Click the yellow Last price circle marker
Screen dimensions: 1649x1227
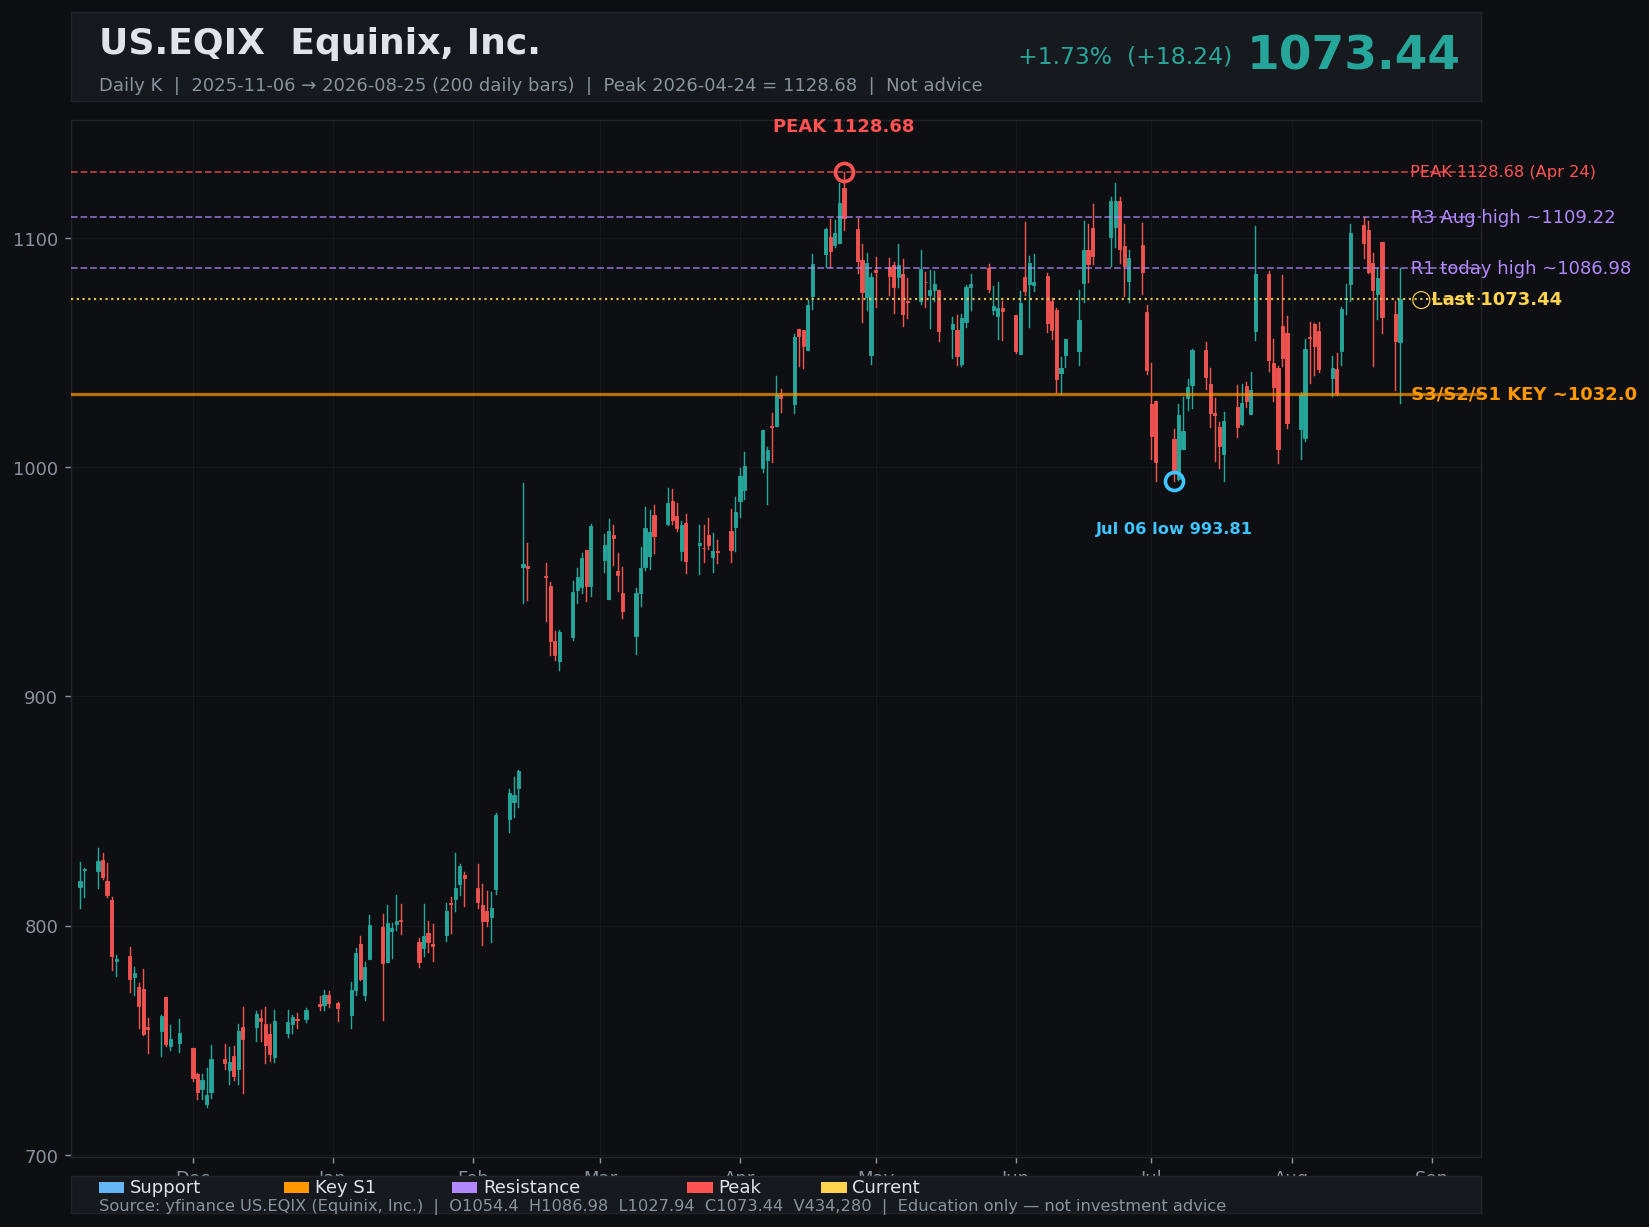click(x=1421, y=300)
